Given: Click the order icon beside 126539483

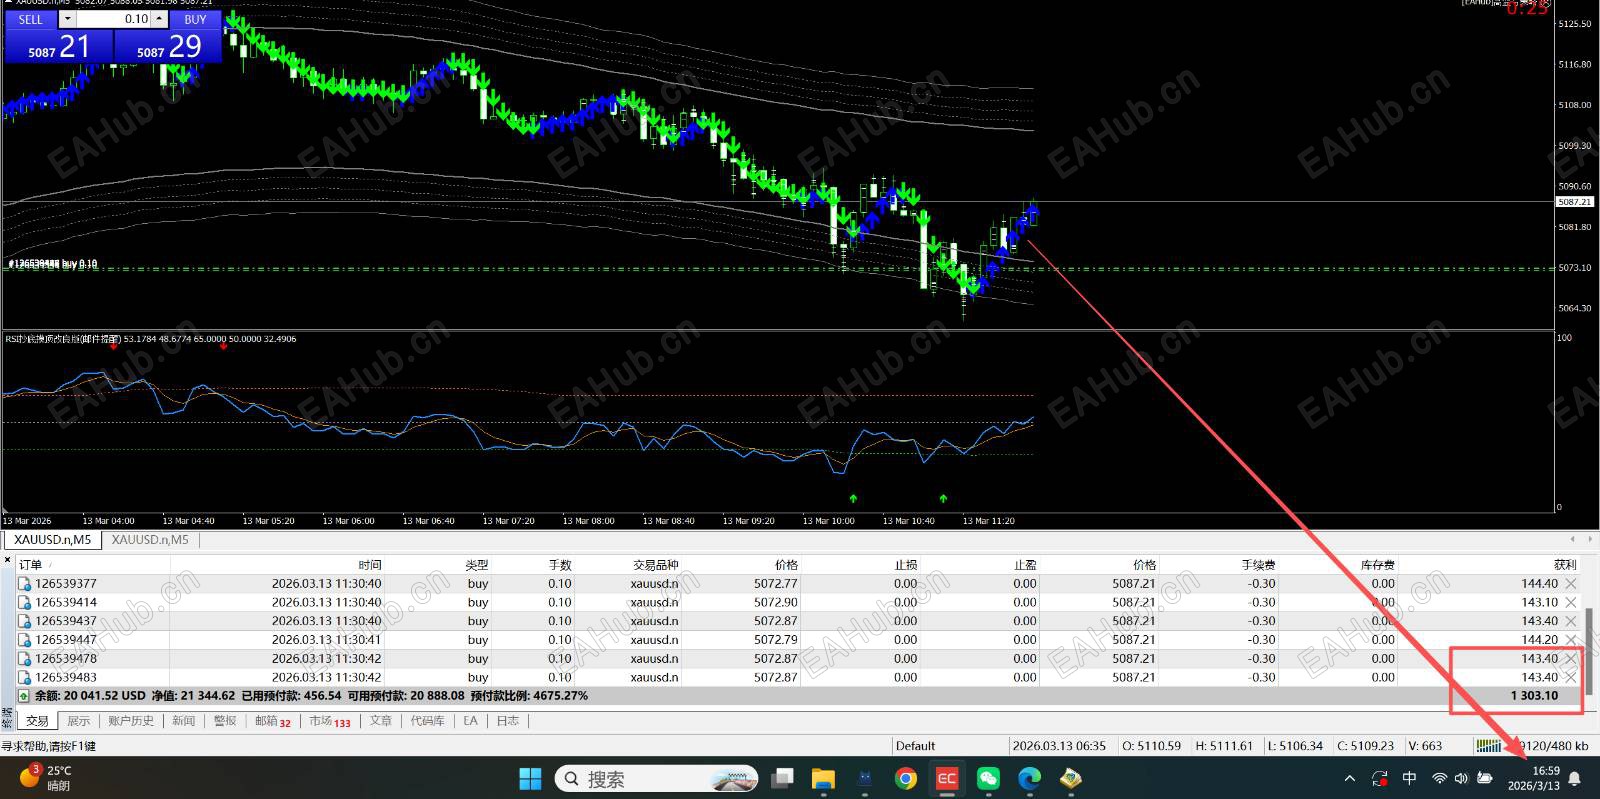Looking at the screenshot, I should (x=24, y=677).
